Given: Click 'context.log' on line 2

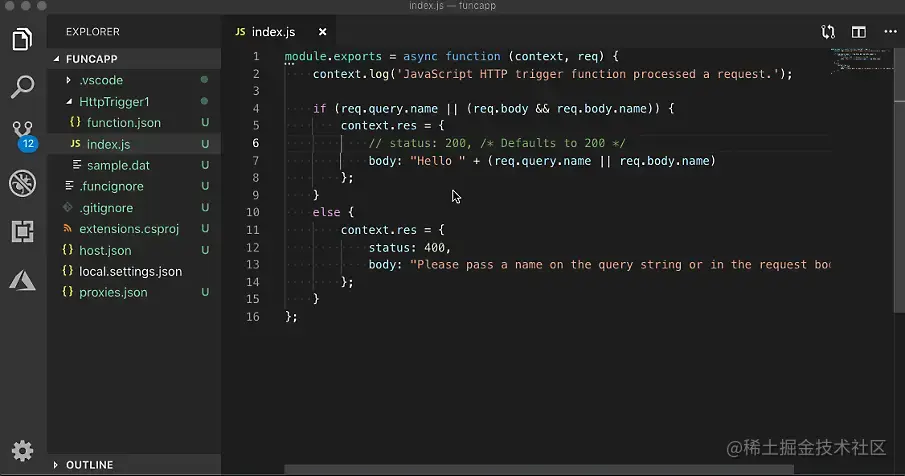Looking at the screenshot, I should click(351, 74).
